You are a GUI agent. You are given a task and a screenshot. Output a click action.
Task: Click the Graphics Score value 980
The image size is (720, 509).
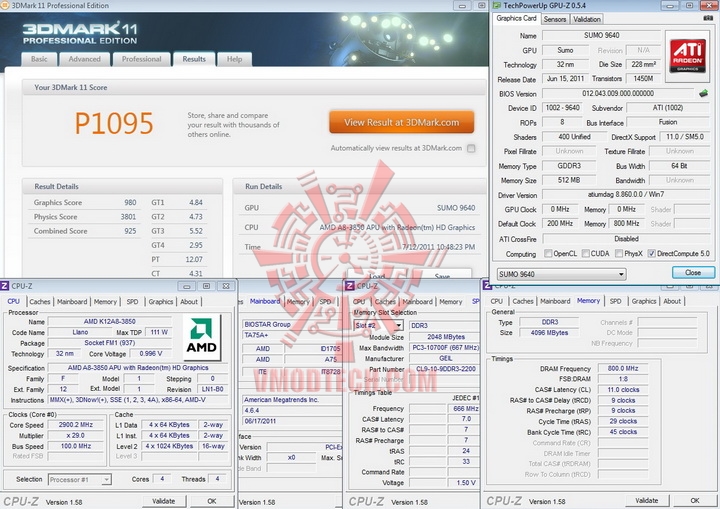(x=130, y=203)
